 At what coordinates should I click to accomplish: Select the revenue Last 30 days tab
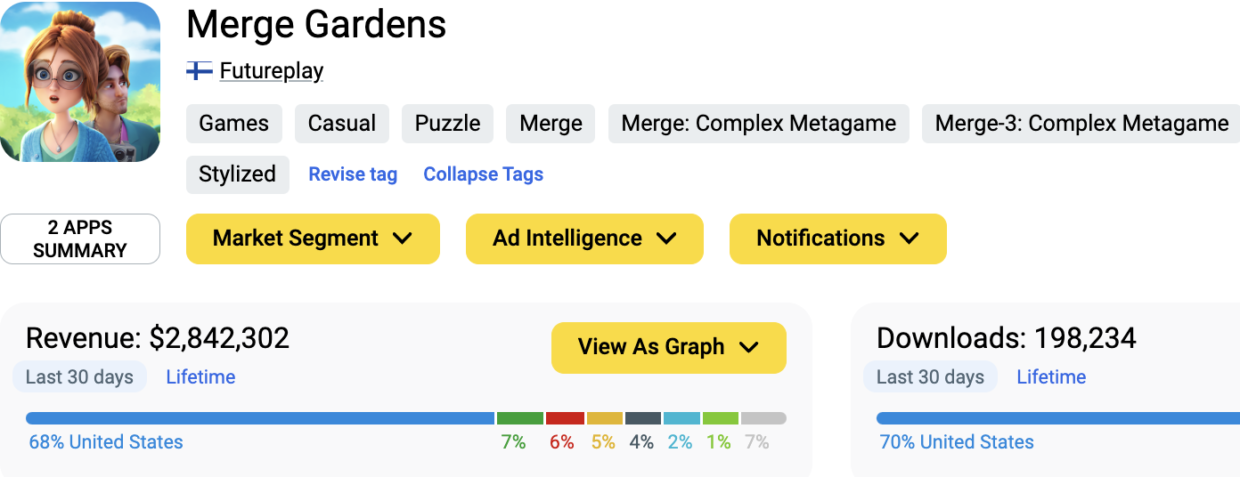coord(80,377)
